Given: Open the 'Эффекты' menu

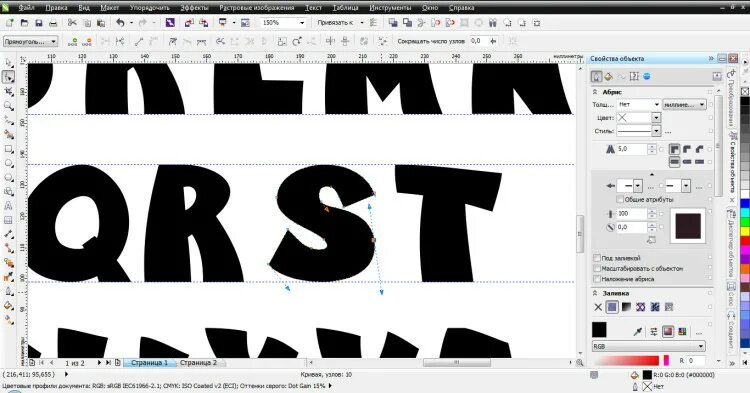Looking at the screenshot, I should [194, 8].
